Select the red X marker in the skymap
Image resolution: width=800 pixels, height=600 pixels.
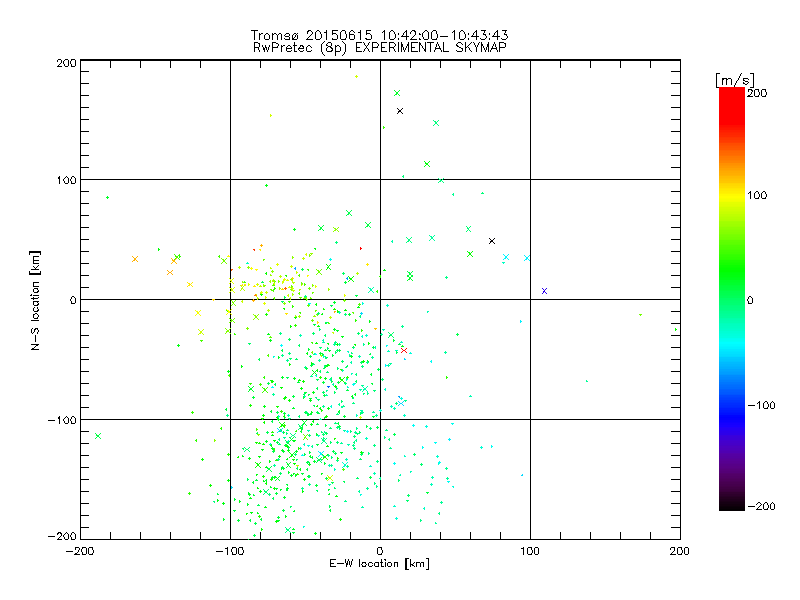point(404,351)
